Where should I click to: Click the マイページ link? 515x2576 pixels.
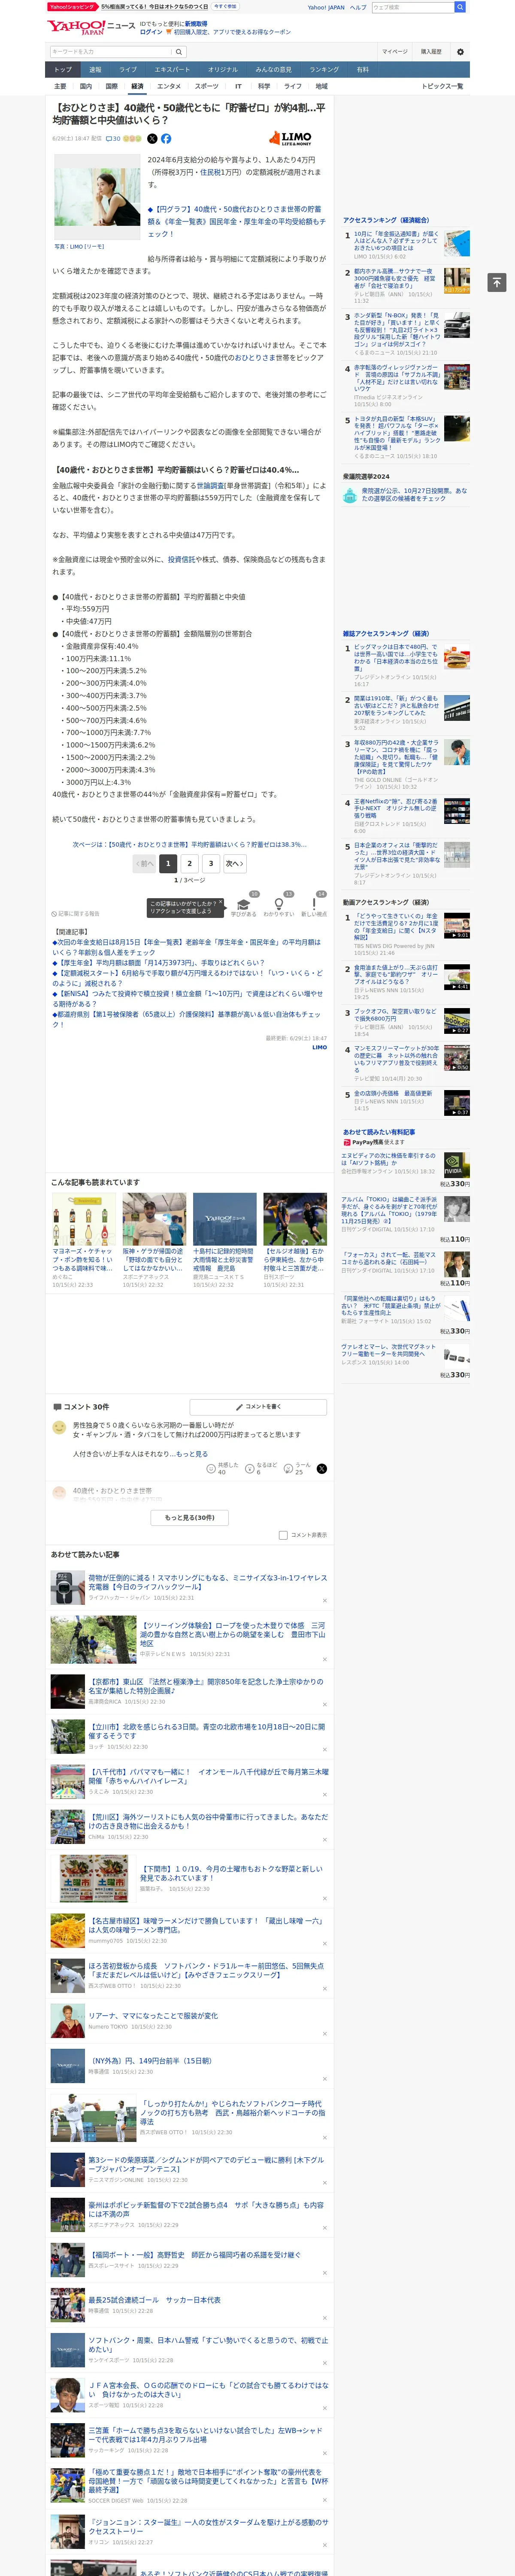[394, 52]
